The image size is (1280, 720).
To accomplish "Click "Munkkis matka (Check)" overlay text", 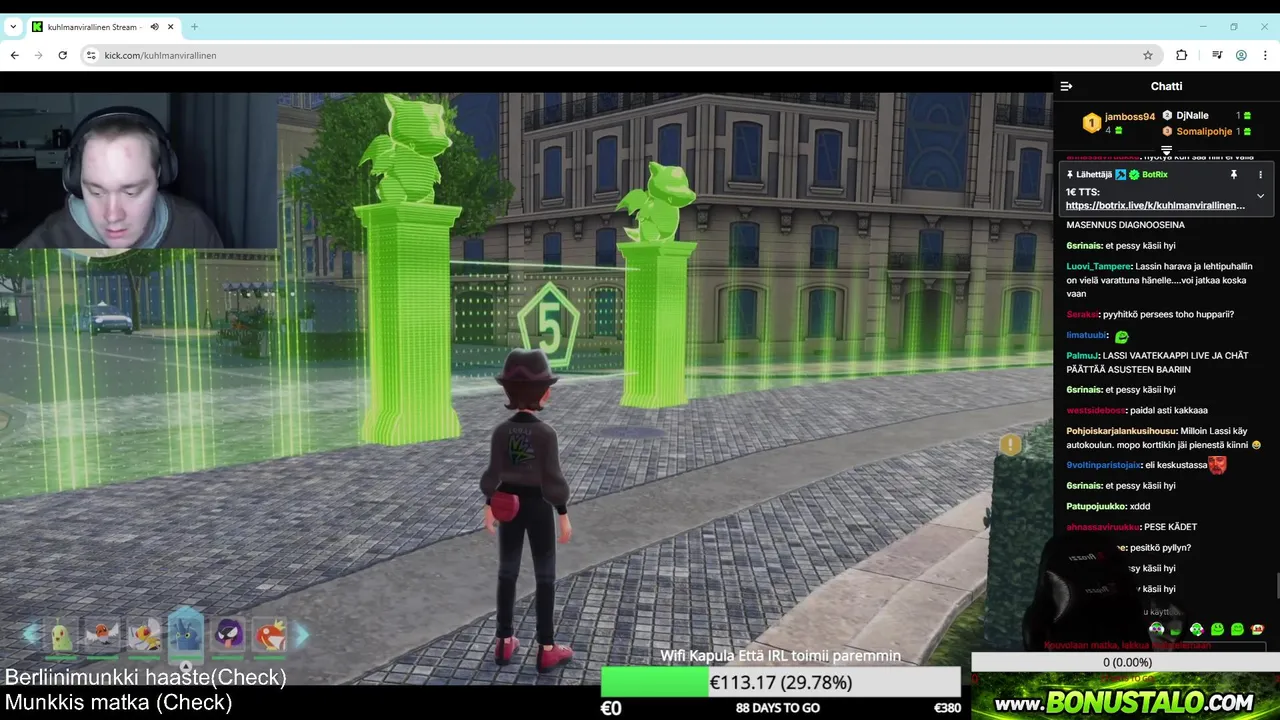I will pos(119,702).
